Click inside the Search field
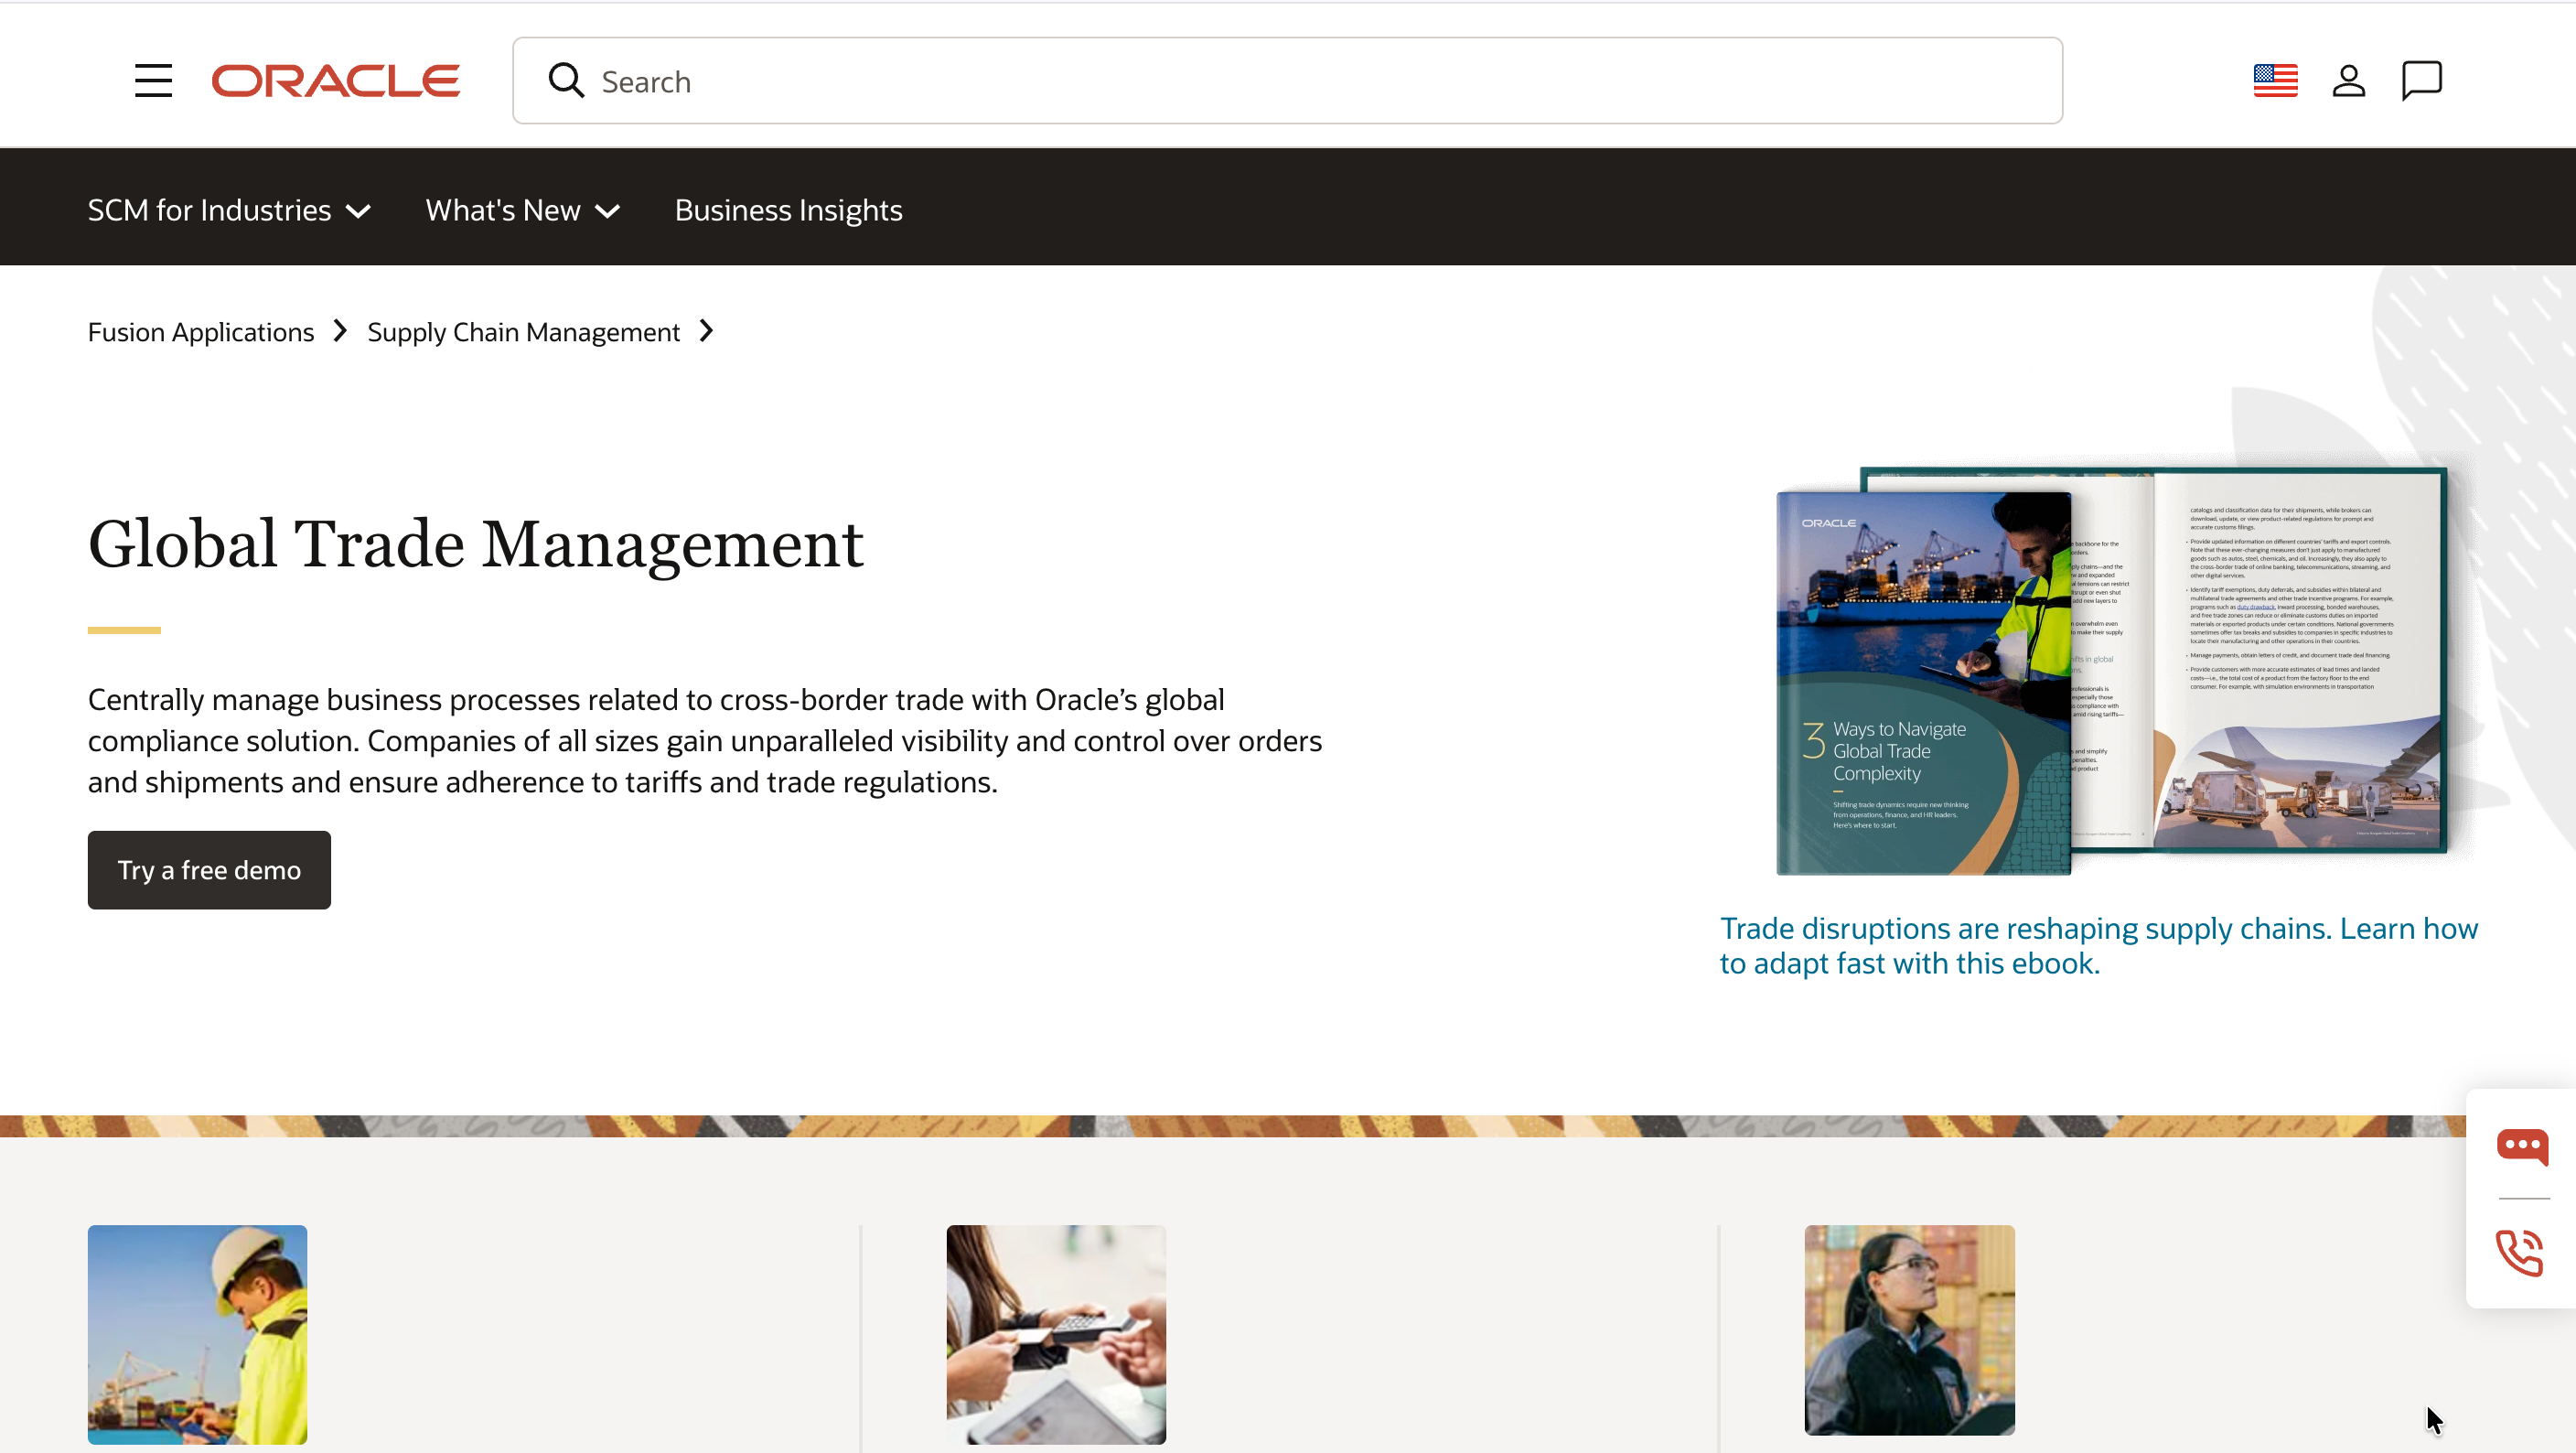The width and height of the screenshot is (2576, 1453). pos(1287,81)
